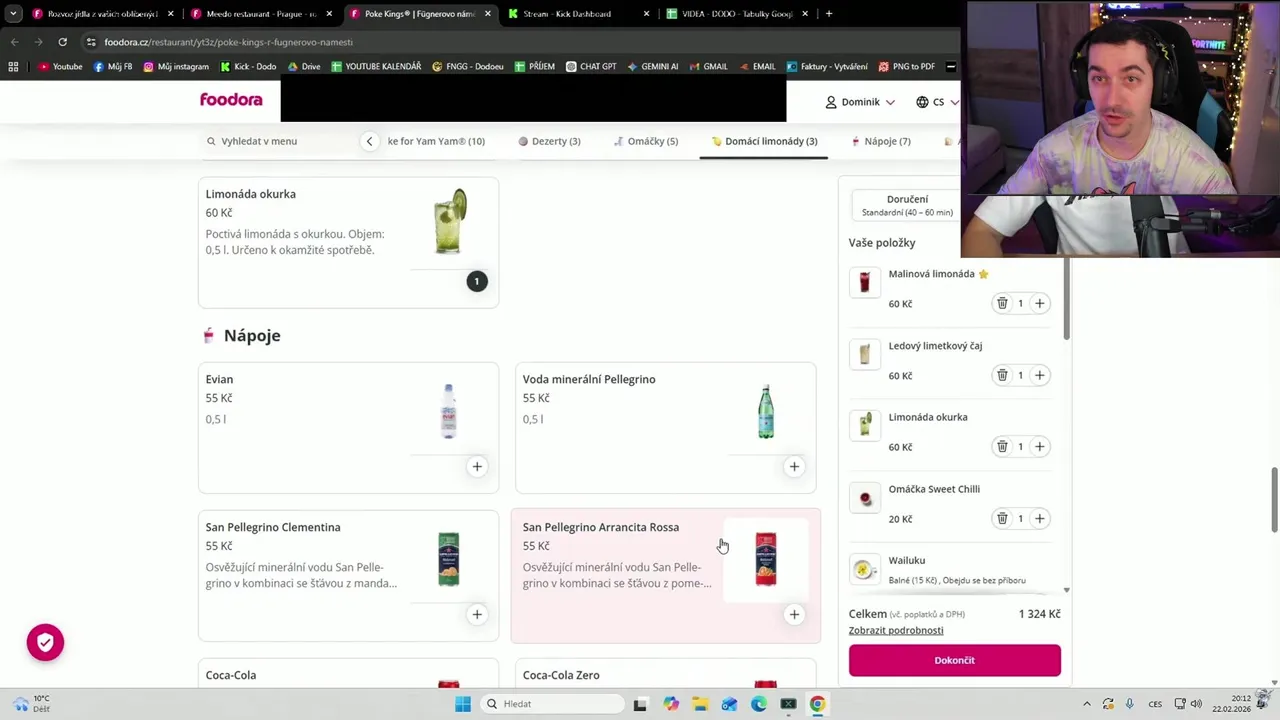This screenshot has width=1280, height=720.
Task: Click the page vertical scrollbar
Action: tap(1274, 500)
